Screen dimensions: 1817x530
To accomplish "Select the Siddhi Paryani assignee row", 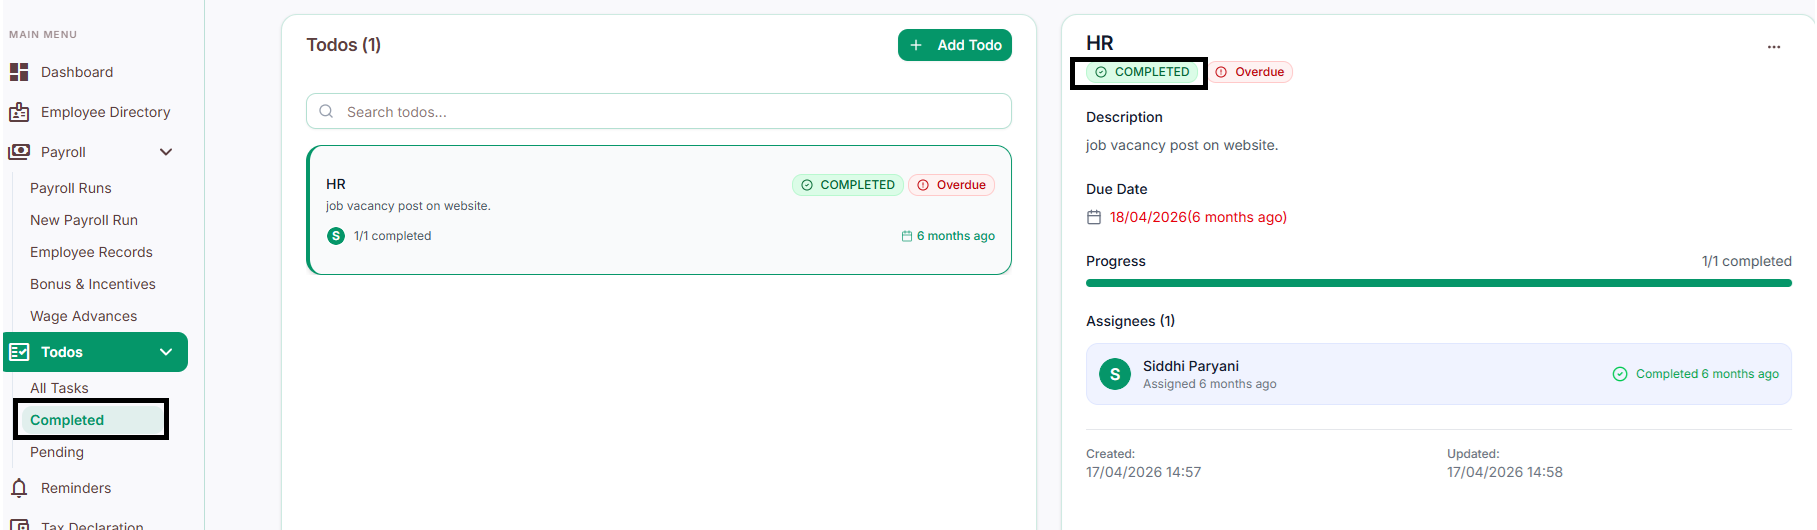I will [x=1439, y=374].
